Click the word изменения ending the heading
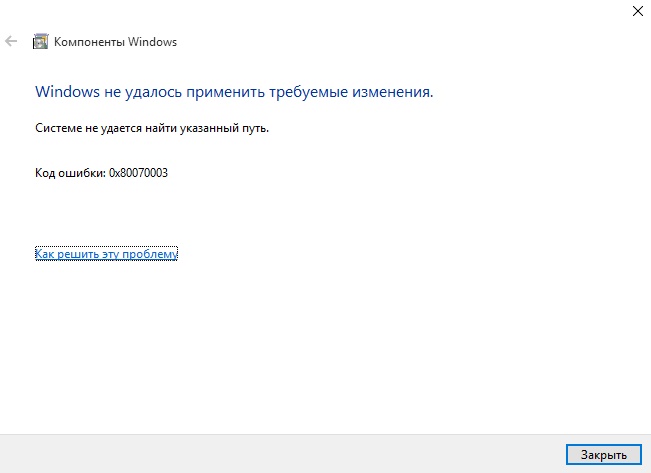 click(x=392, y=92)
